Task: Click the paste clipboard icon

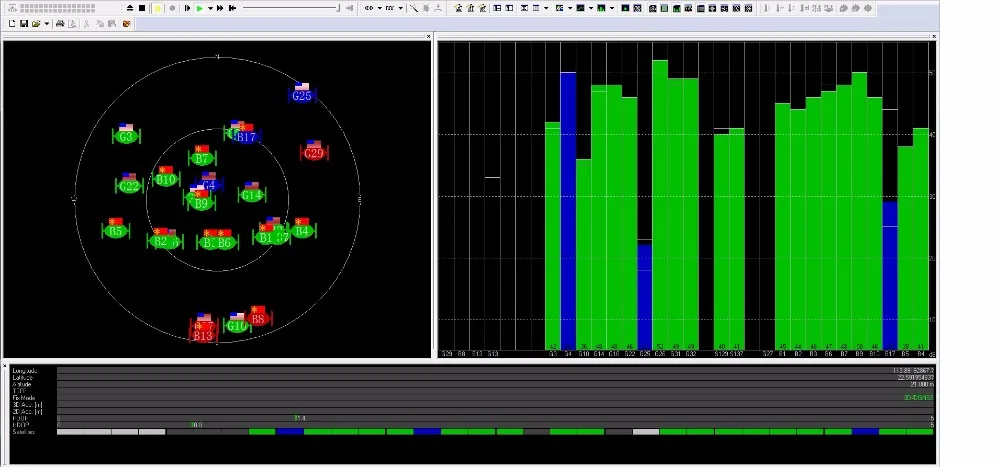Action: [112, 24]
